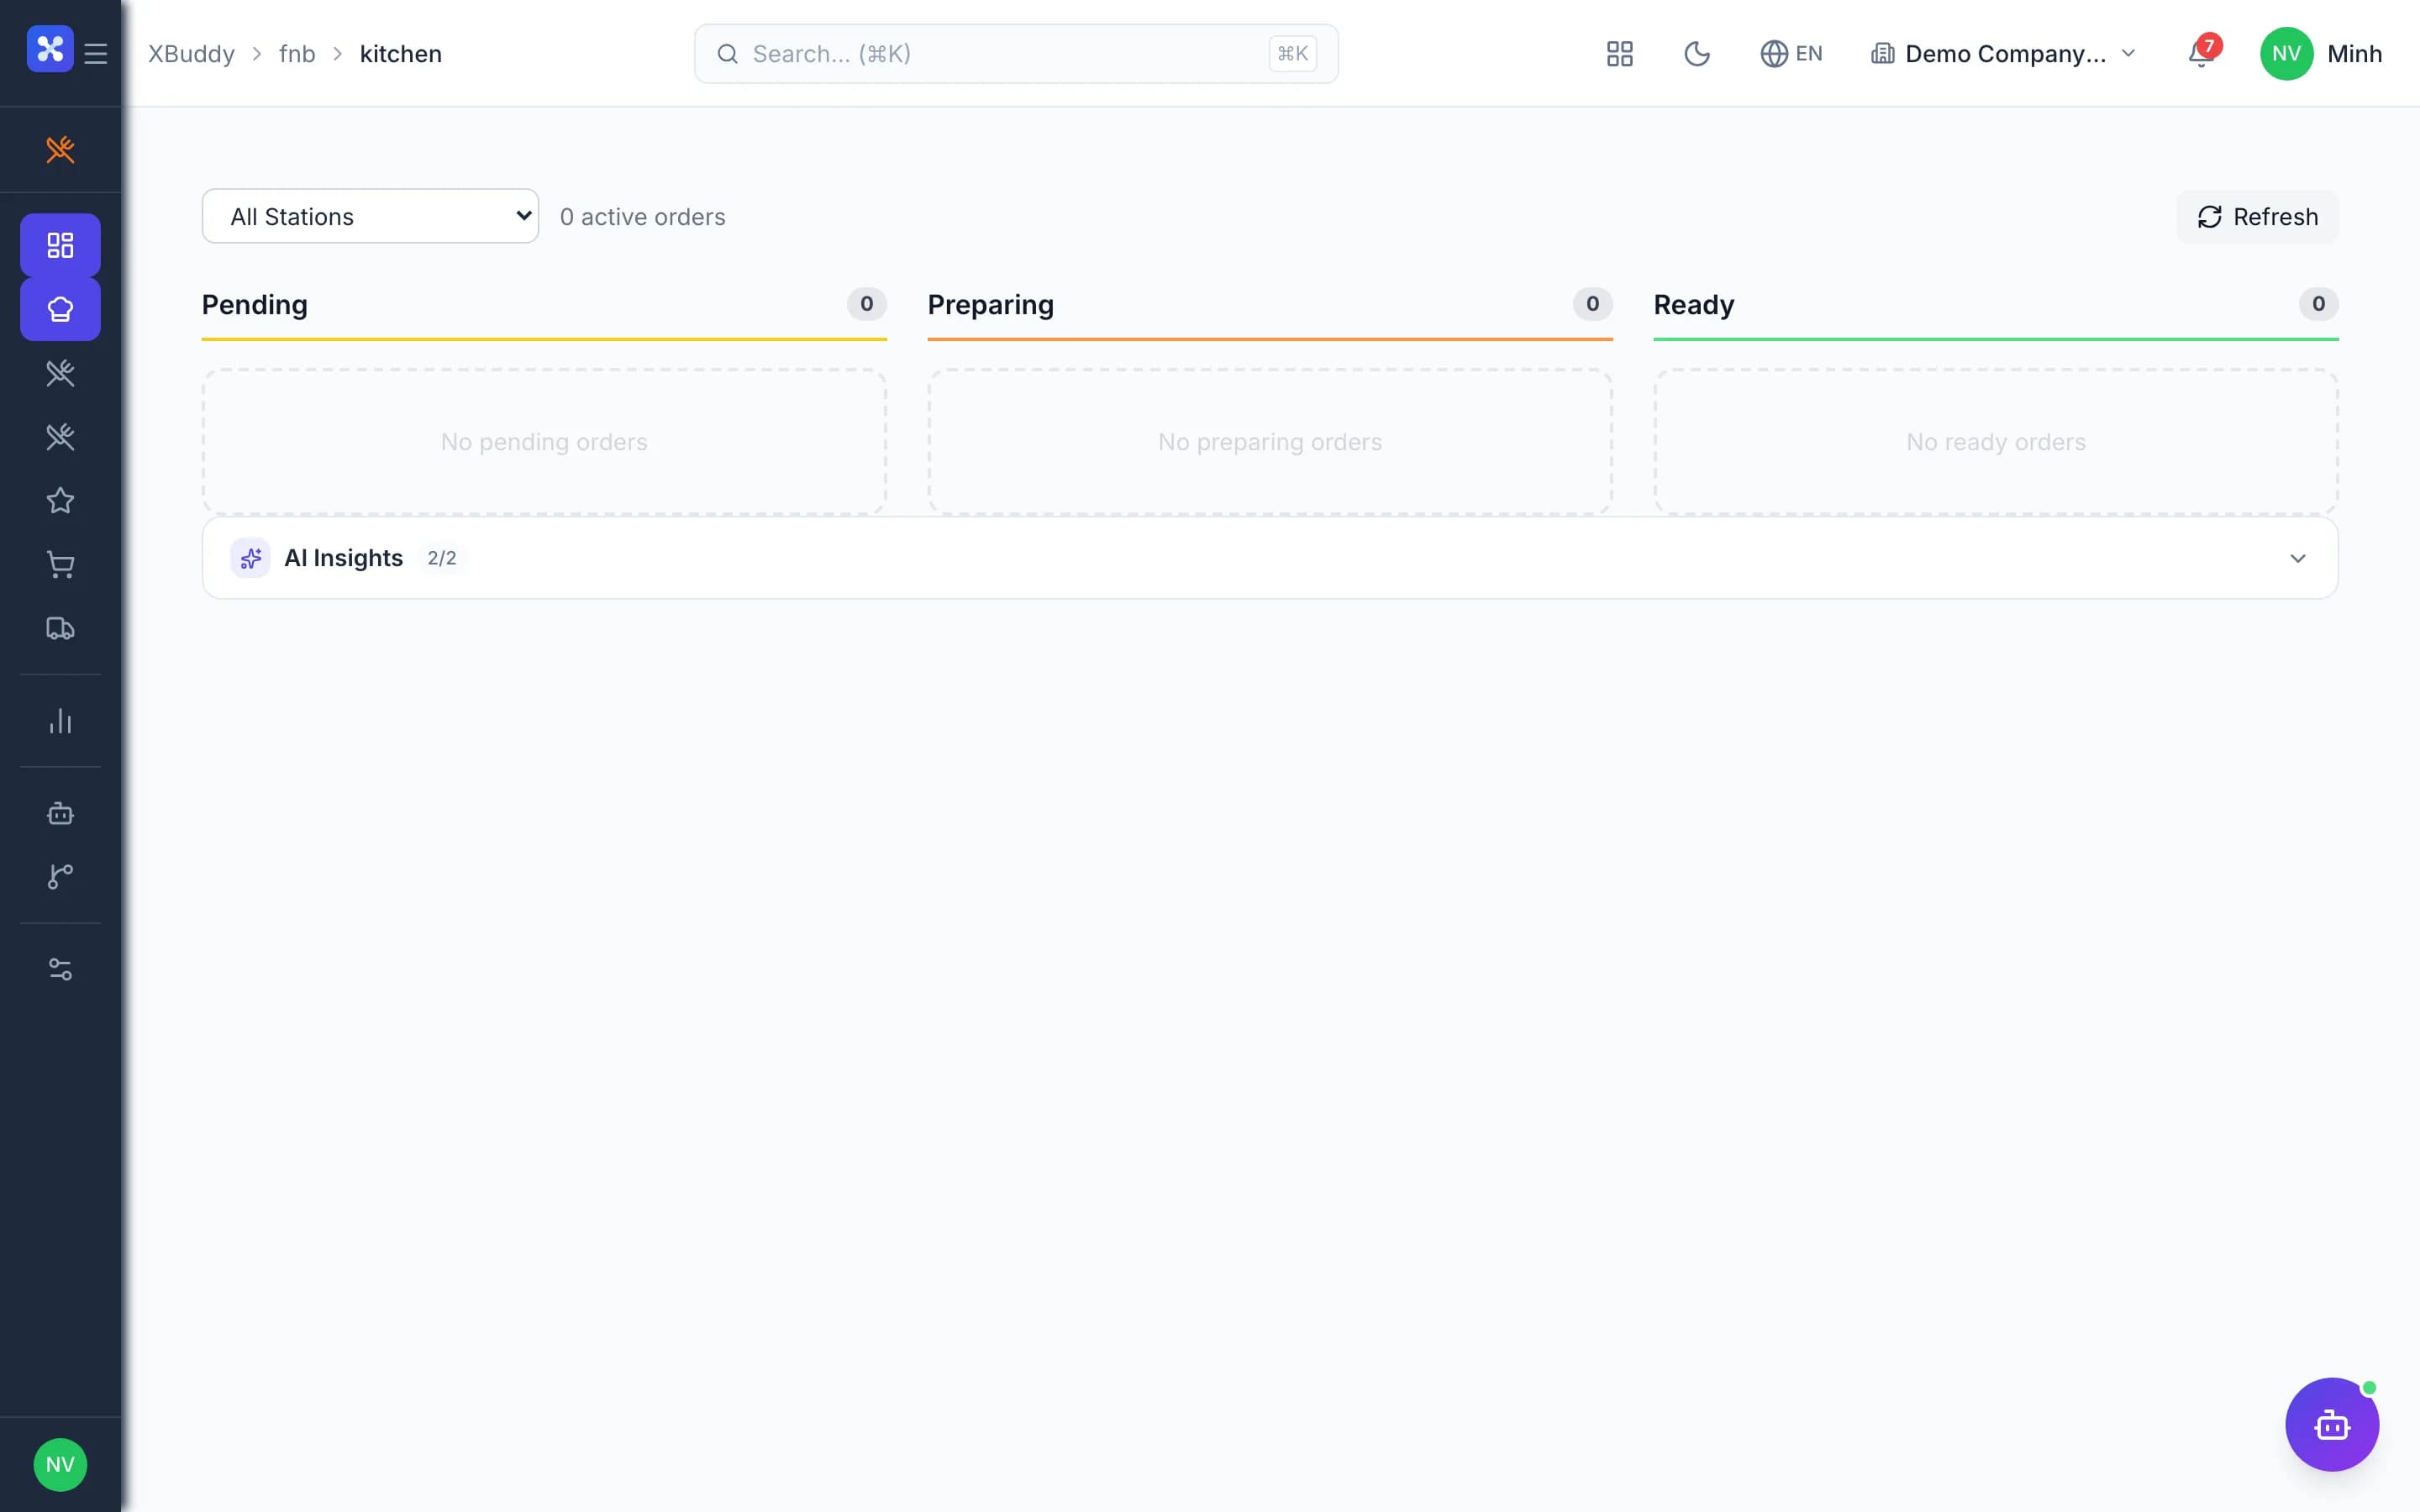The width and height of the screenshot is (2420, 1512).
Task: Click the Preparing column header
Action: pyautogui.click(x=990, y=304)
